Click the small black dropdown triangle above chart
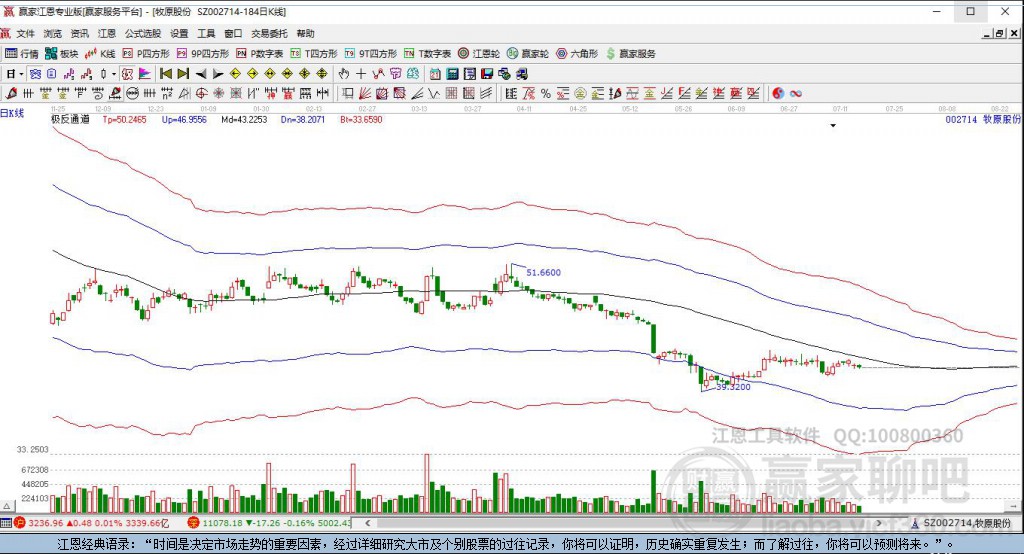This screenshot has height=554, width=1024. [x=833, y=125]
